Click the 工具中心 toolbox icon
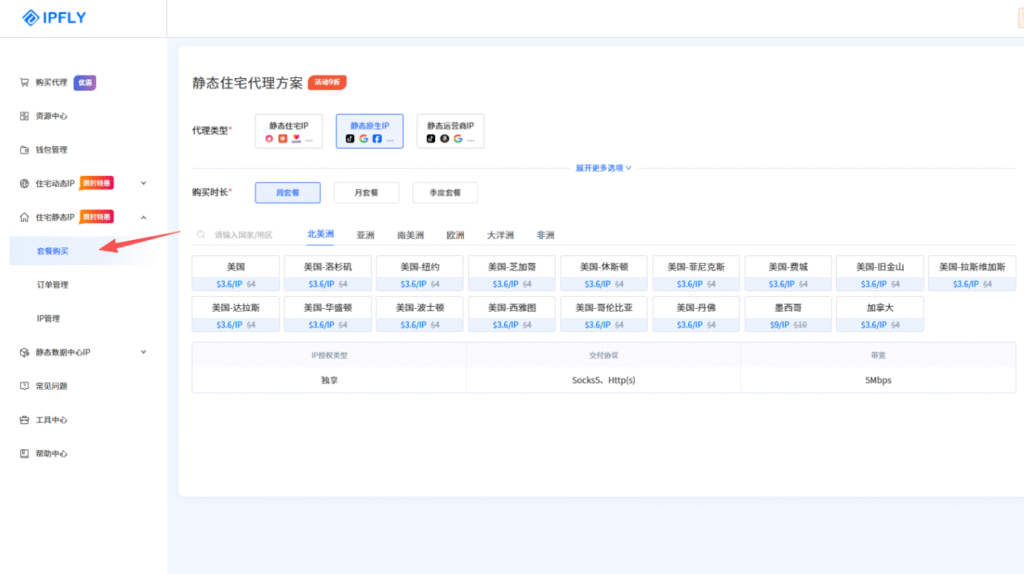Screen dimensions: 1024x574 coord(24,420)
